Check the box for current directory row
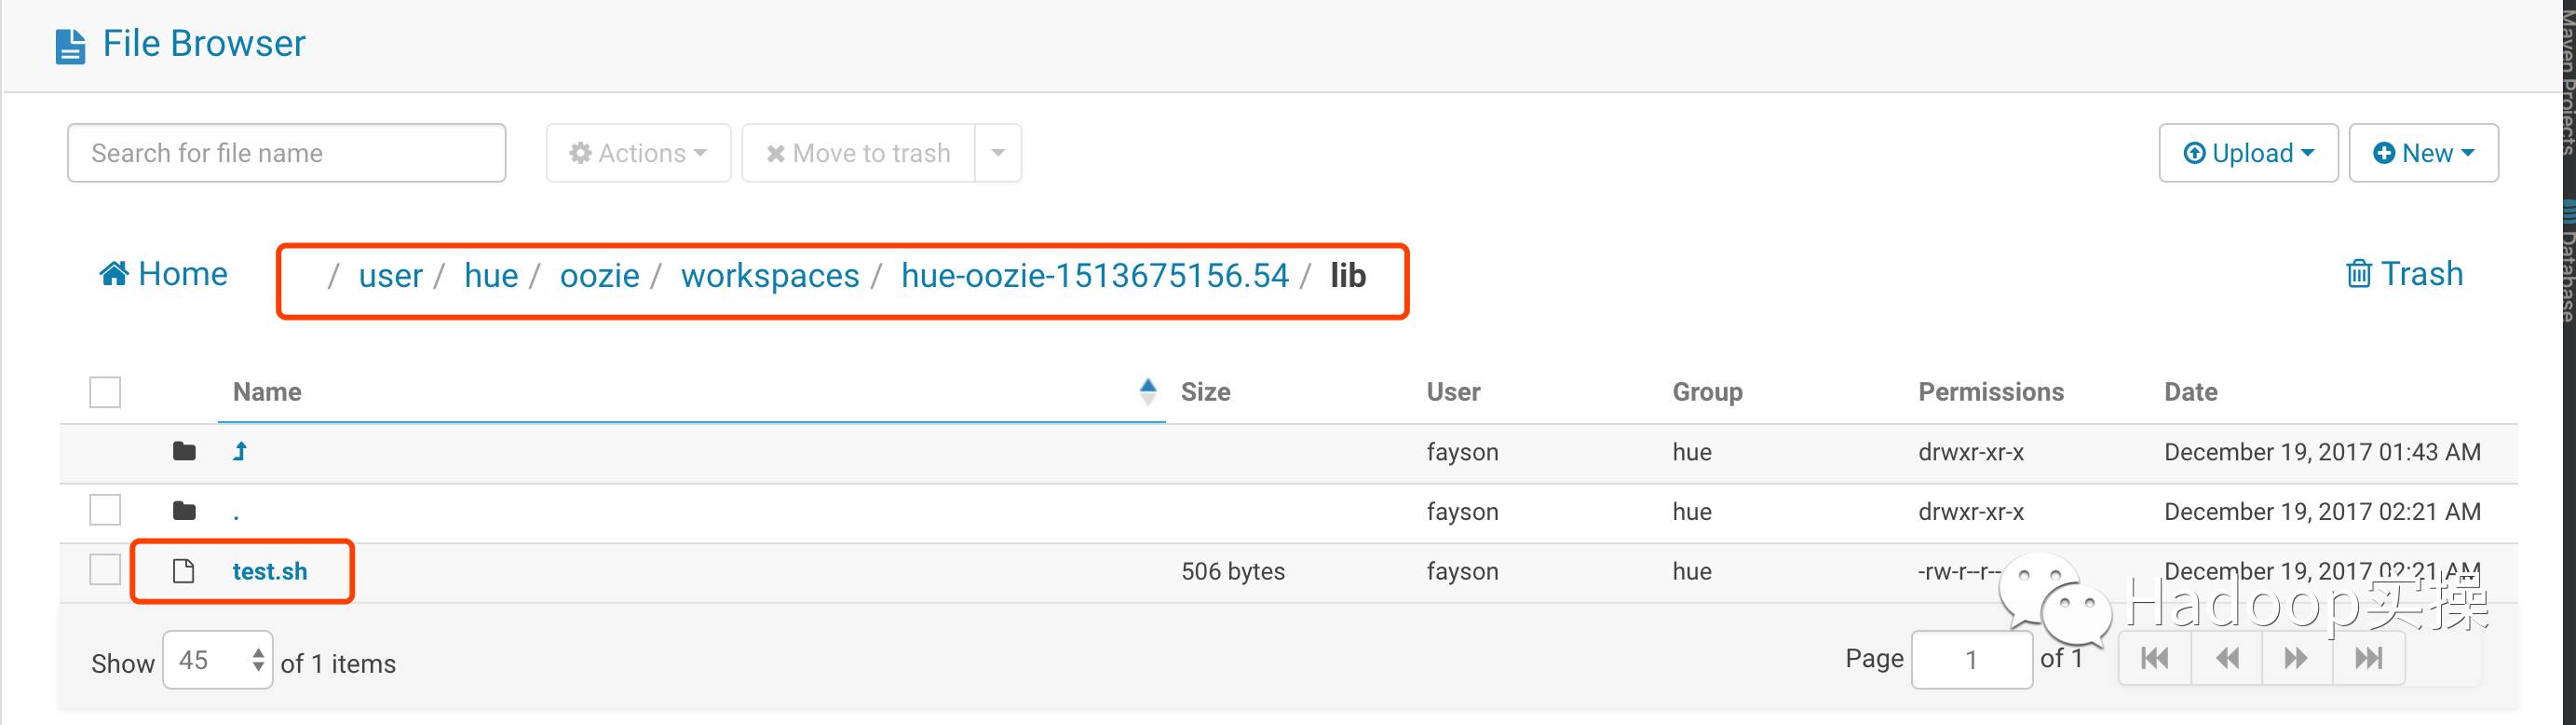 point(105,510)
